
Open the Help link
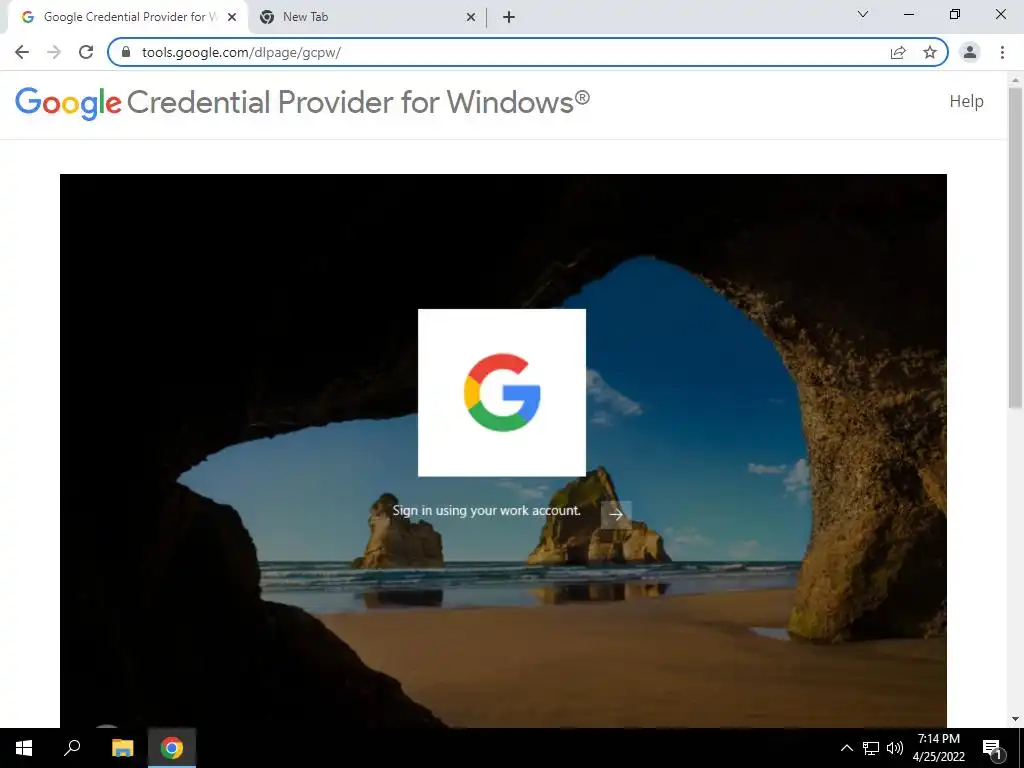[x=967, y=101]
